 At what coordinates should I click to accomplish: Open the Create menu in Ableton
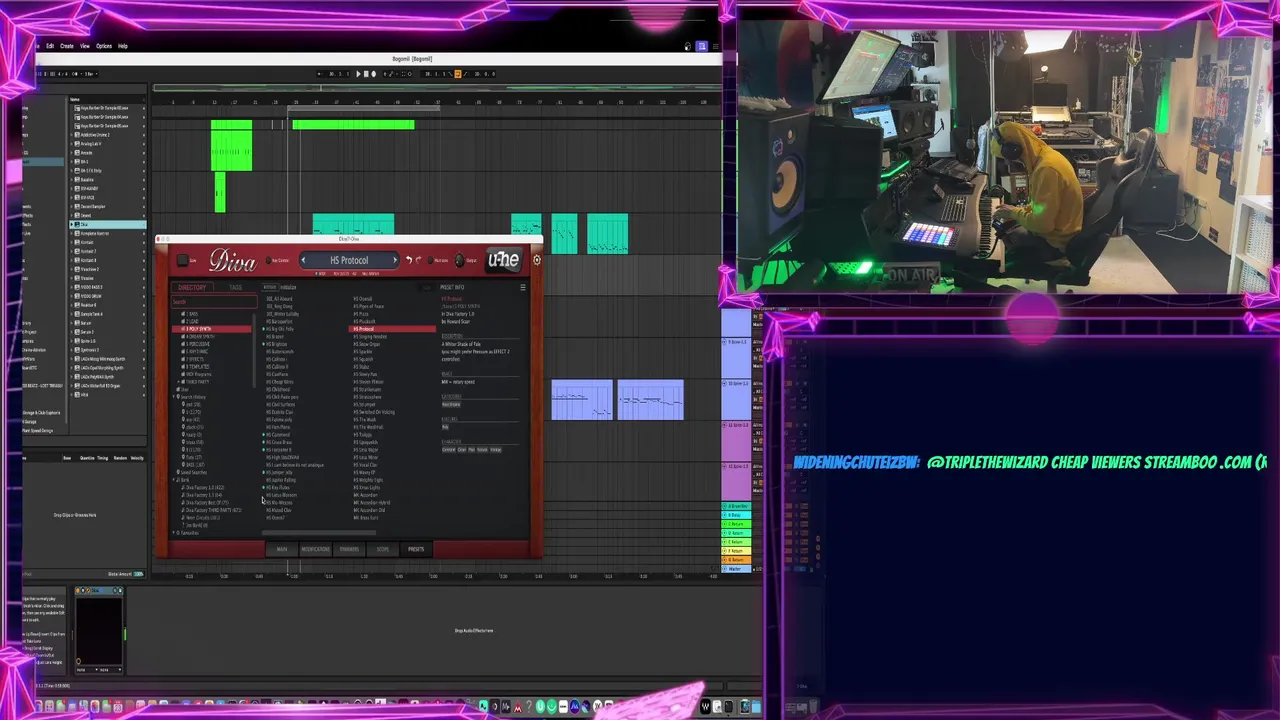tap(67, 46)
